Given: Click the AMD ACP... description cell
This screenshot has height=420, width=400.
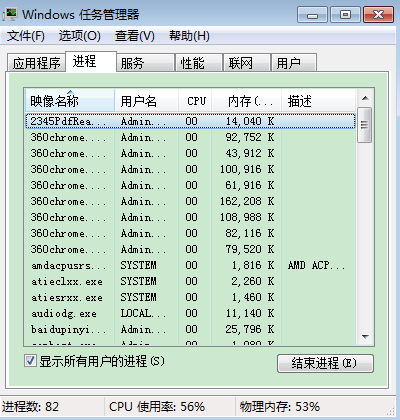Looking at the screenshot, I should (316, 265).
